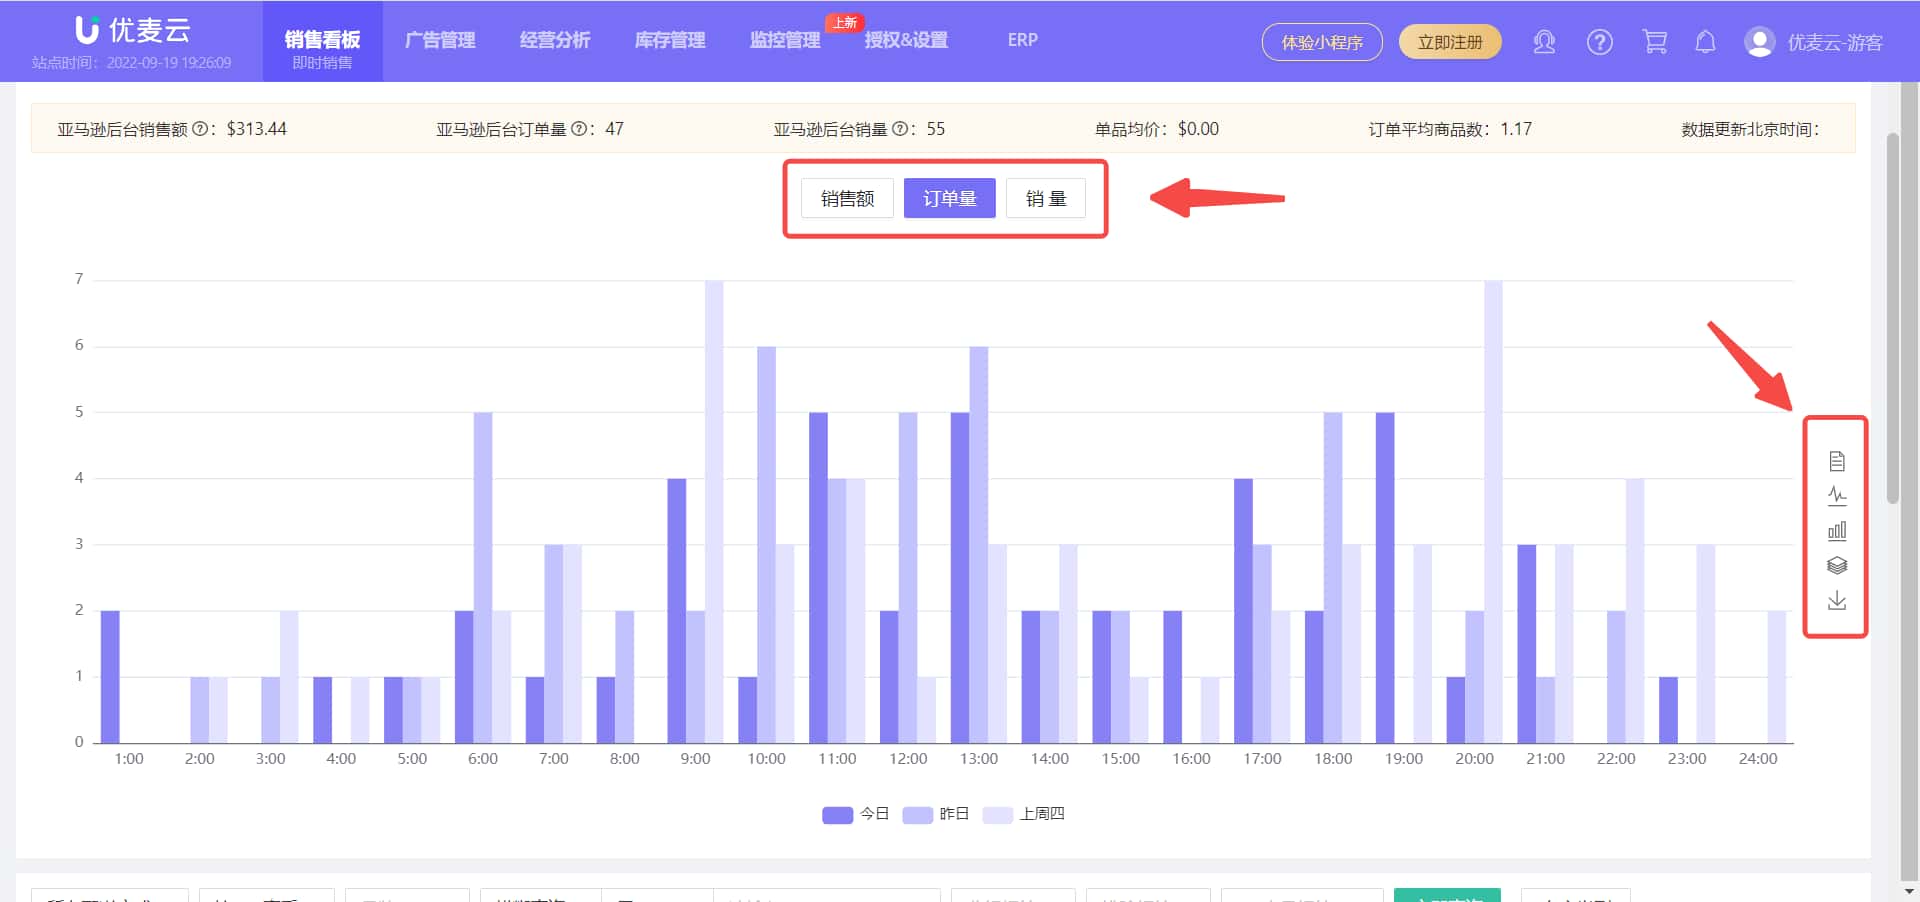Image resolution: width=1920 pixels, height=902 pixels.
Task: Select the 销量 metric option
Action: pos(1046,197)
